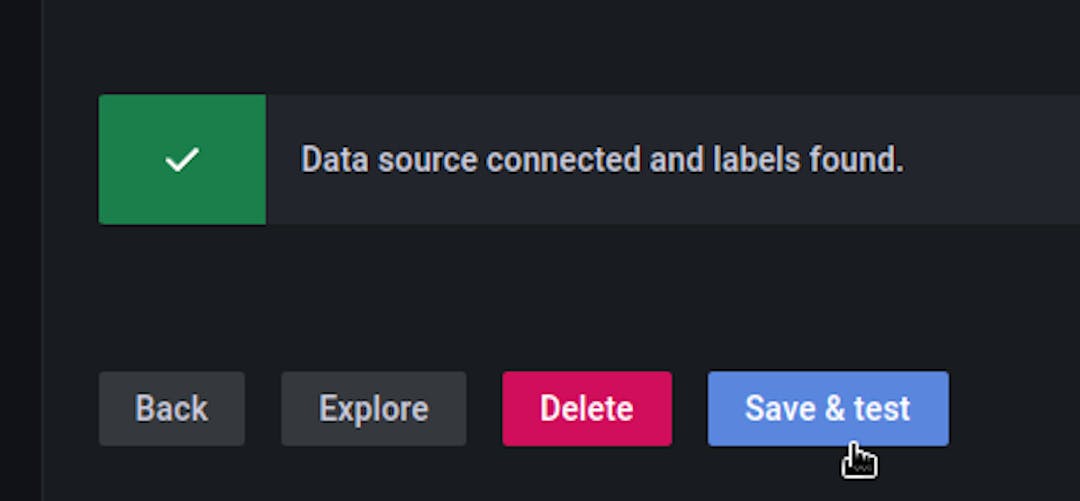Click the dark left sidebar strip
1080x501 pixels.
pyautogui.click(x=20, y=250)
